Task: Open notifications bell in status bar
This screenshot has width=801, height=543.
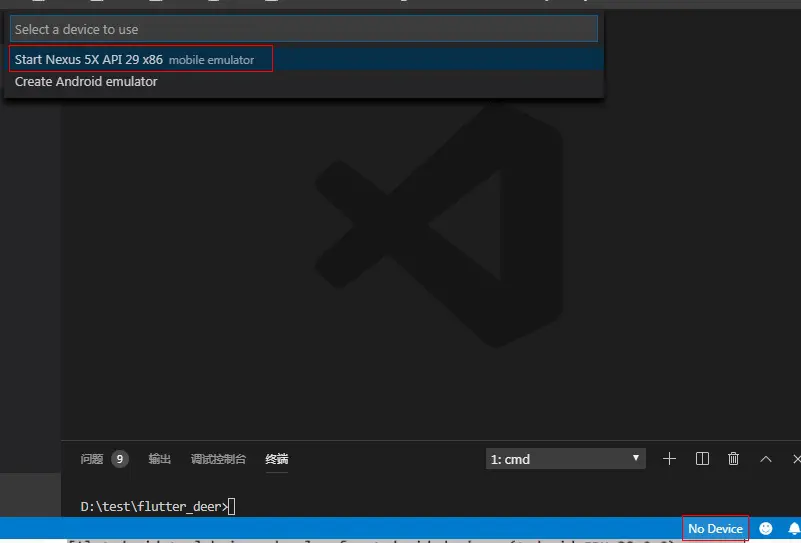Action: pos(794,529)
